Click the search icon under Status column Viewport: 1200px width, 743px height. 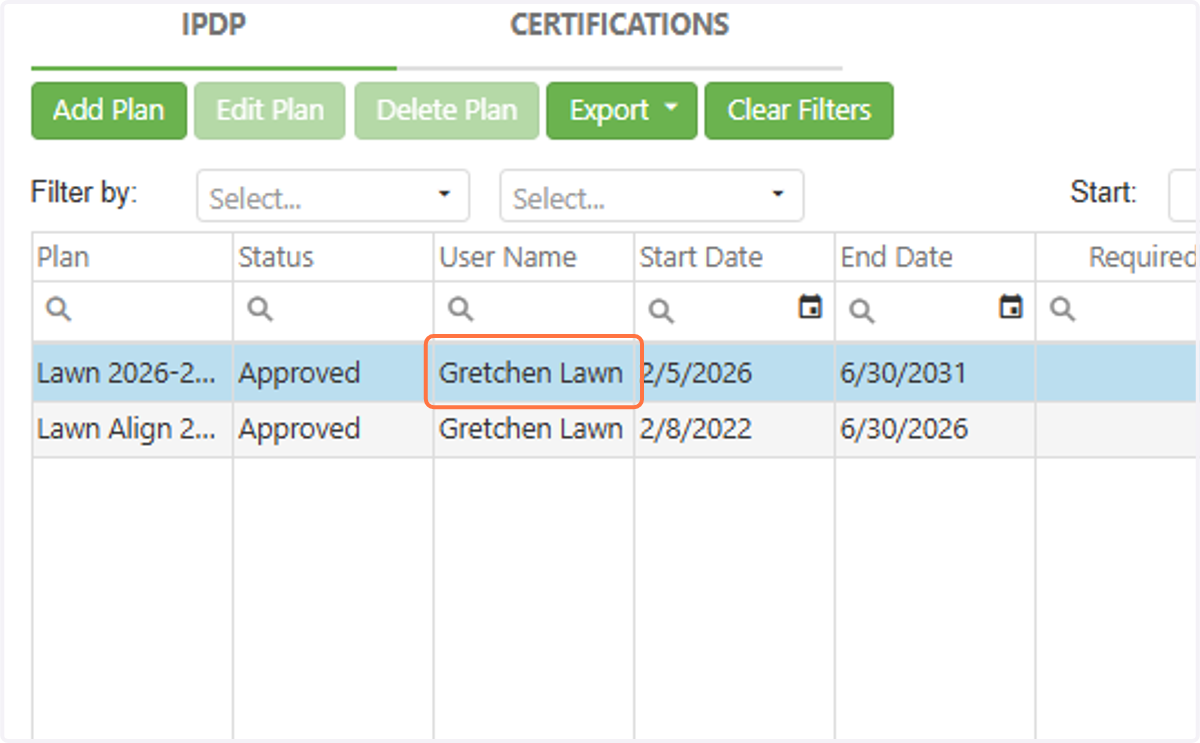(x=260, y=310)
